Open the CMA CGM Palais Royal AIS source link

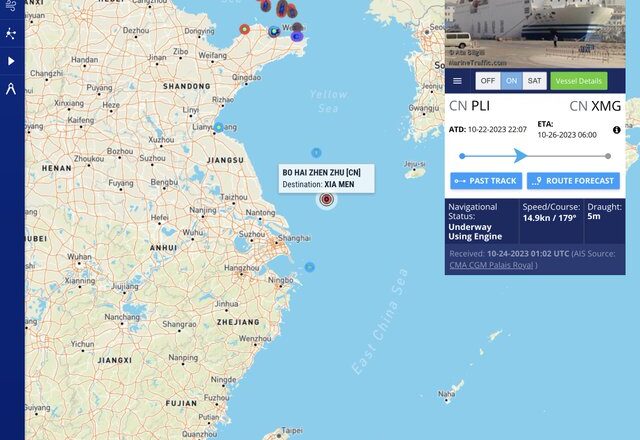pos(491,265)
